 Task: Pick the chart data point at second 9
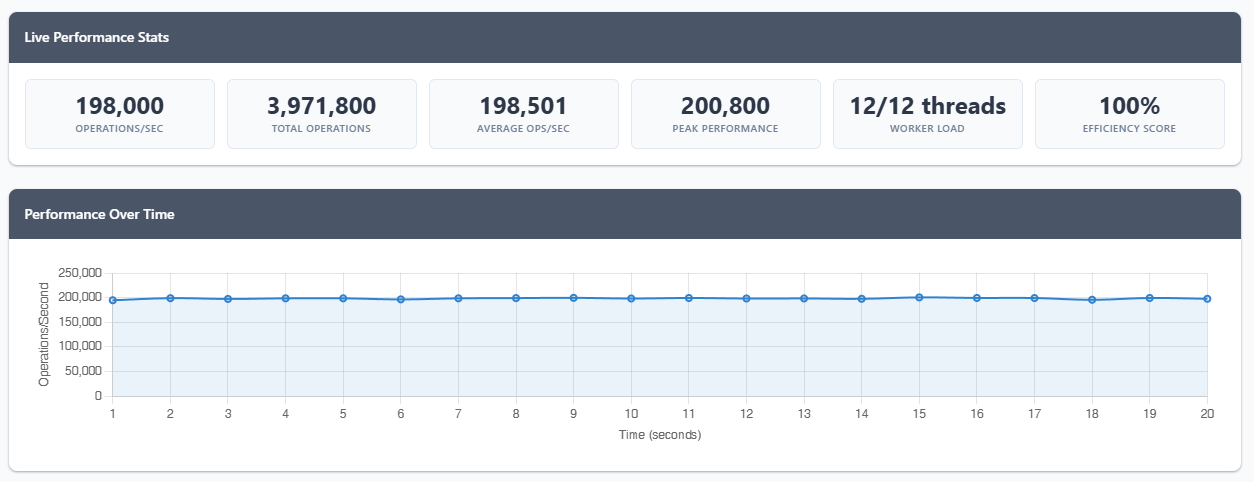click(x=574, y=298)
